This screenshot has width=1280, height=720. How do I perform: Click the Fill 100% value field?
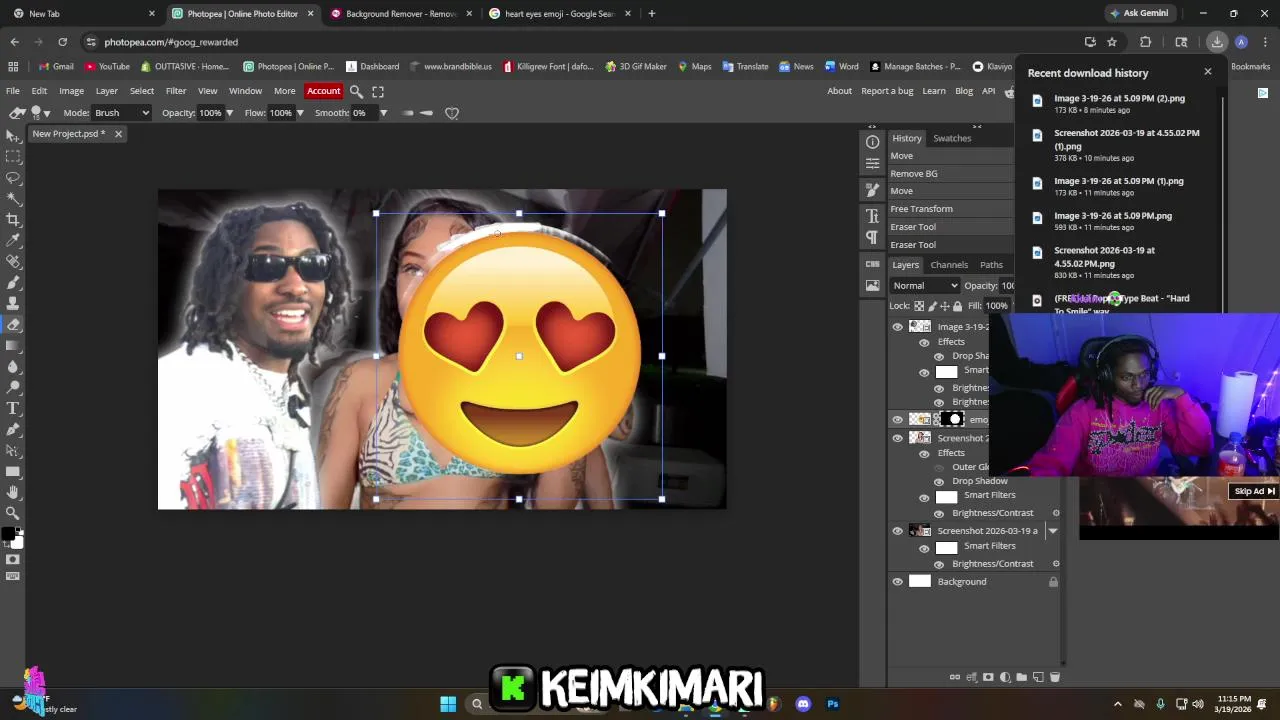coord(997,306)
